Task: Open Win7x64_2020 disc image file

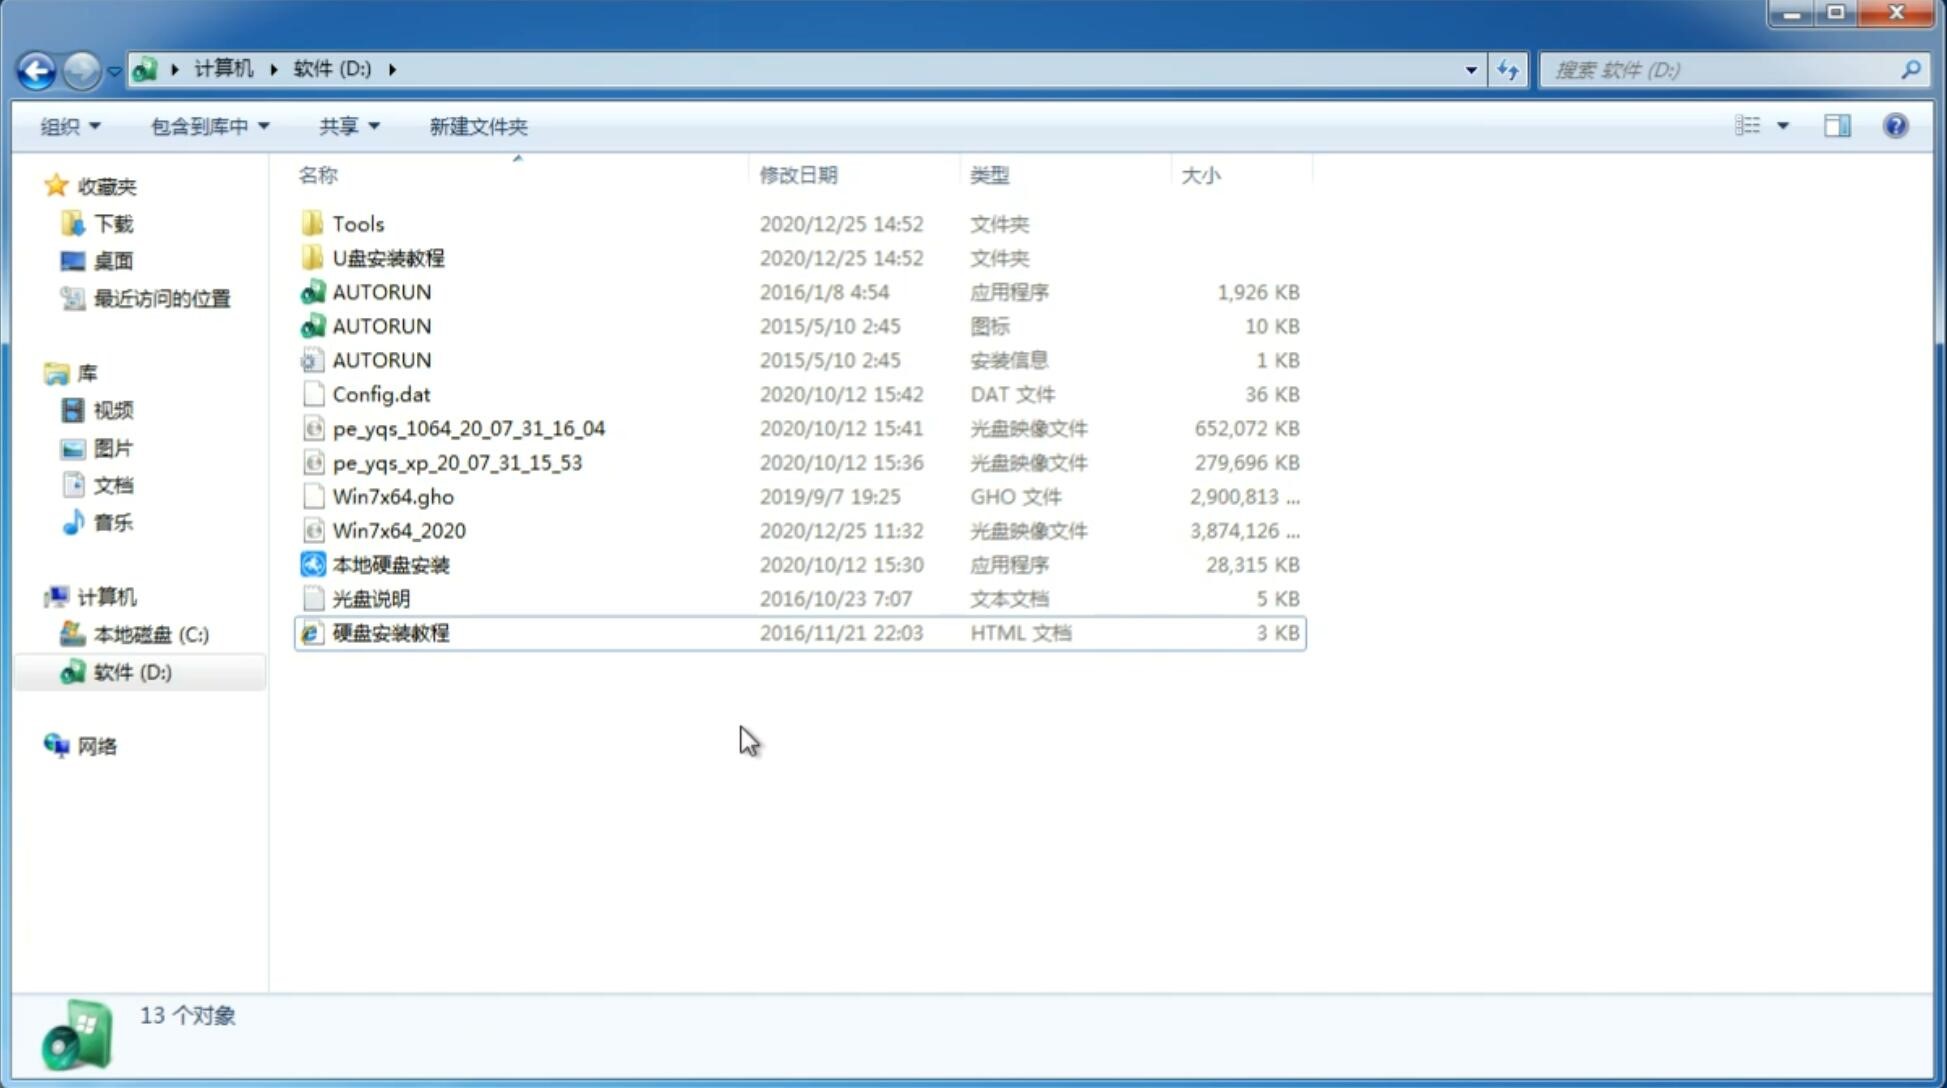Action: (398, 529)
